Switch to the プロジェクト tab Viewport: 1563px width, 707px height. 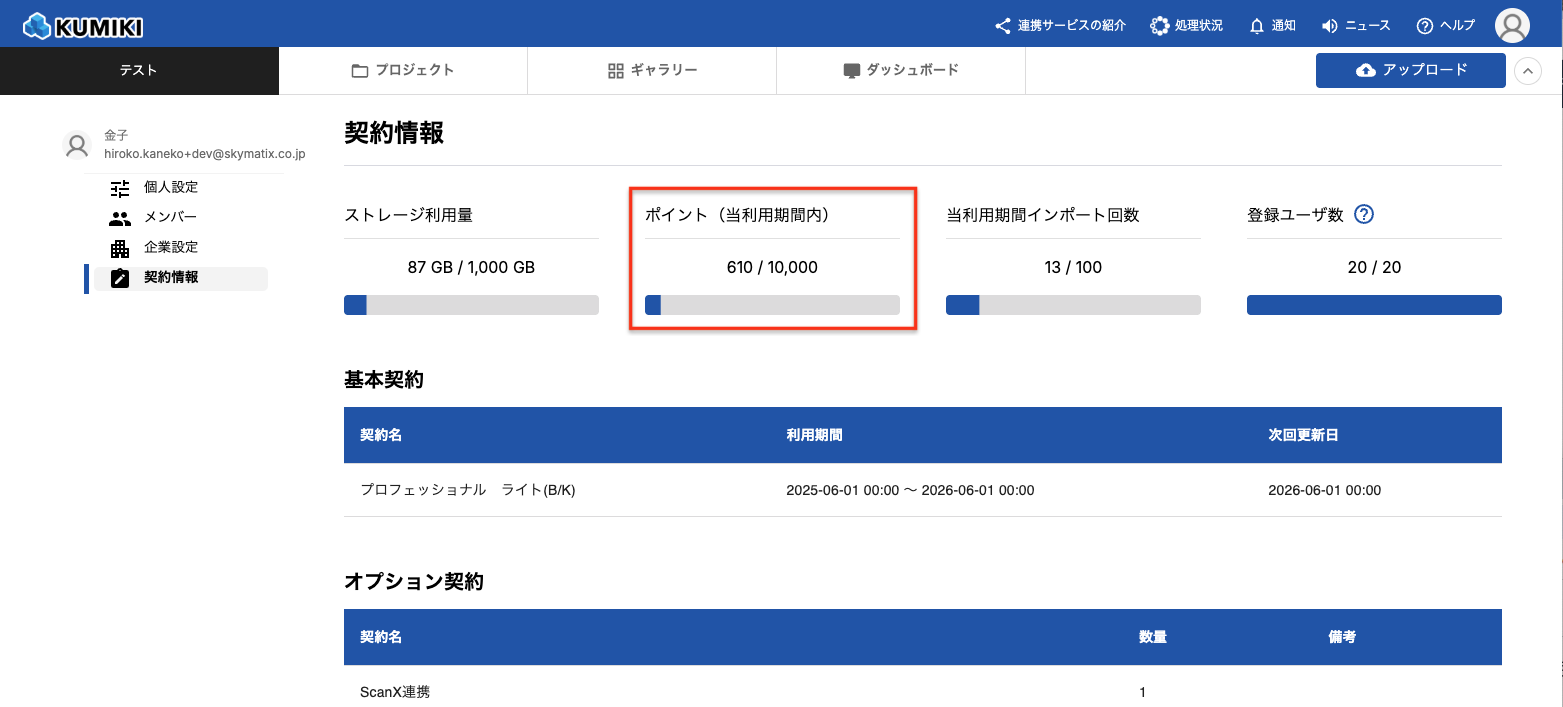click(x=403, y=70)
